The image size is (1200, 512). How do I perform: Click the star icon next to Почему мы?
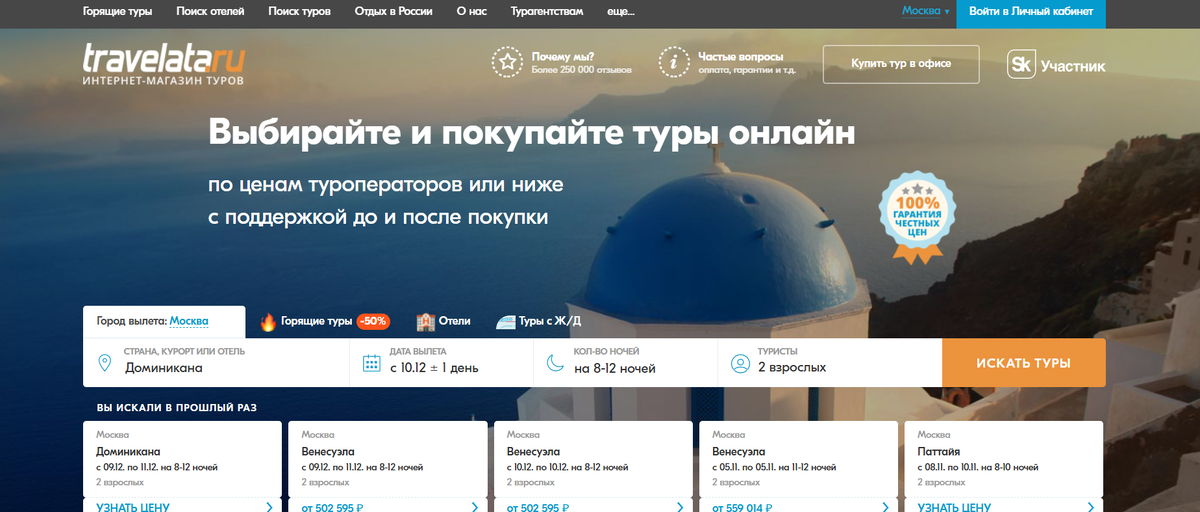coord(507,62)
